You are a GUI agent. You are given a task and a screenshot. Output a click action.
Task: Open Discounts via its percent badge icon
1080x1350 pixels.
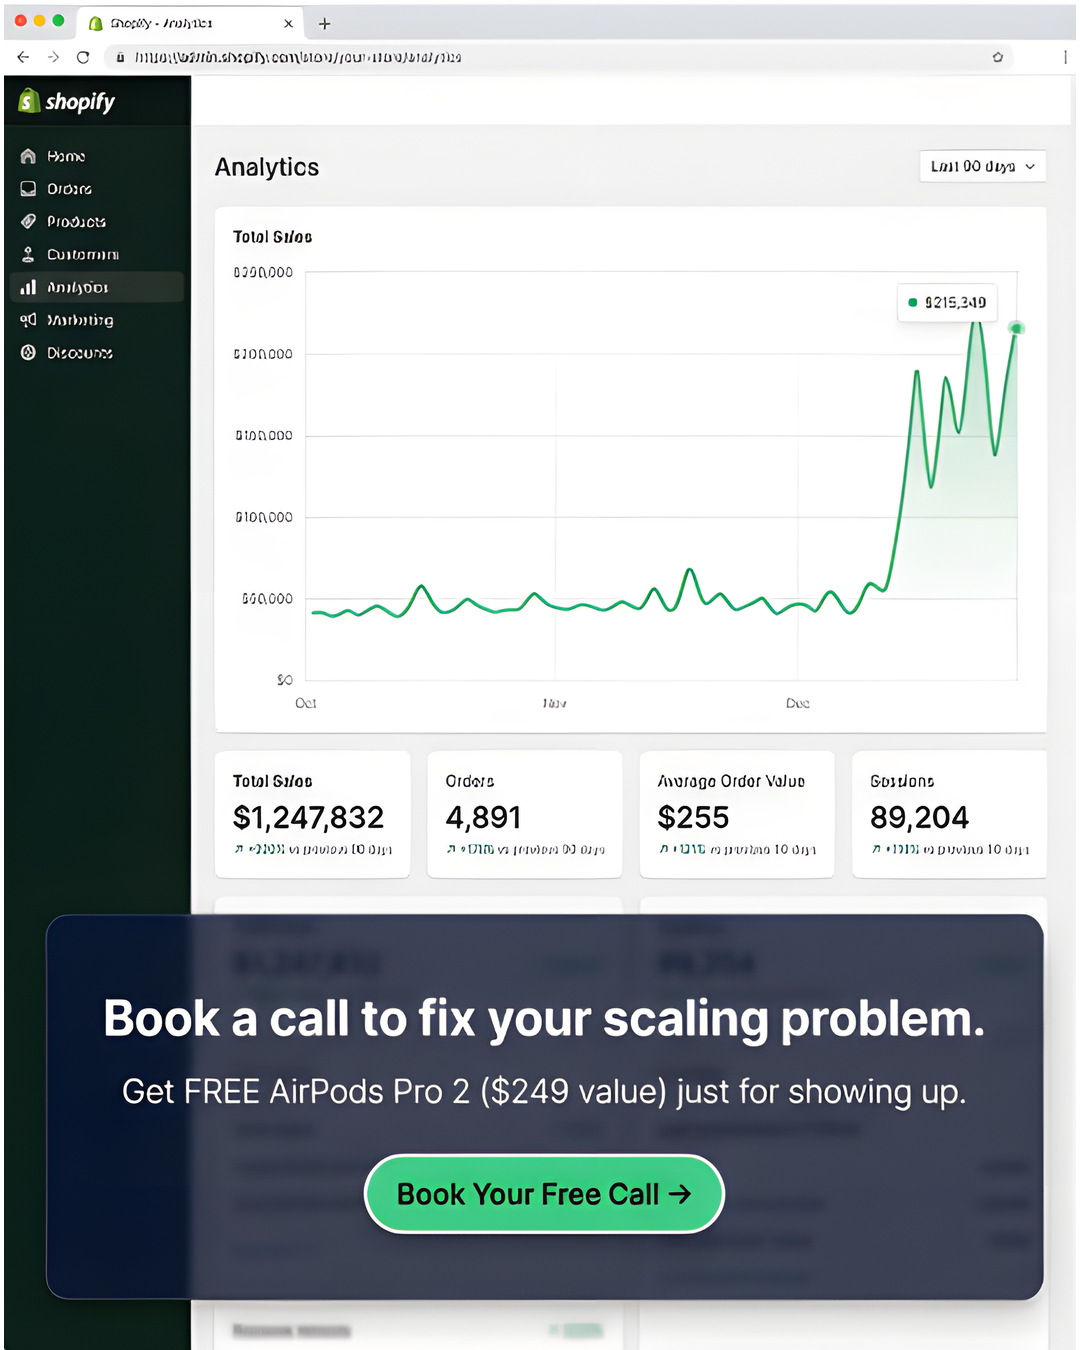[28, 352]
